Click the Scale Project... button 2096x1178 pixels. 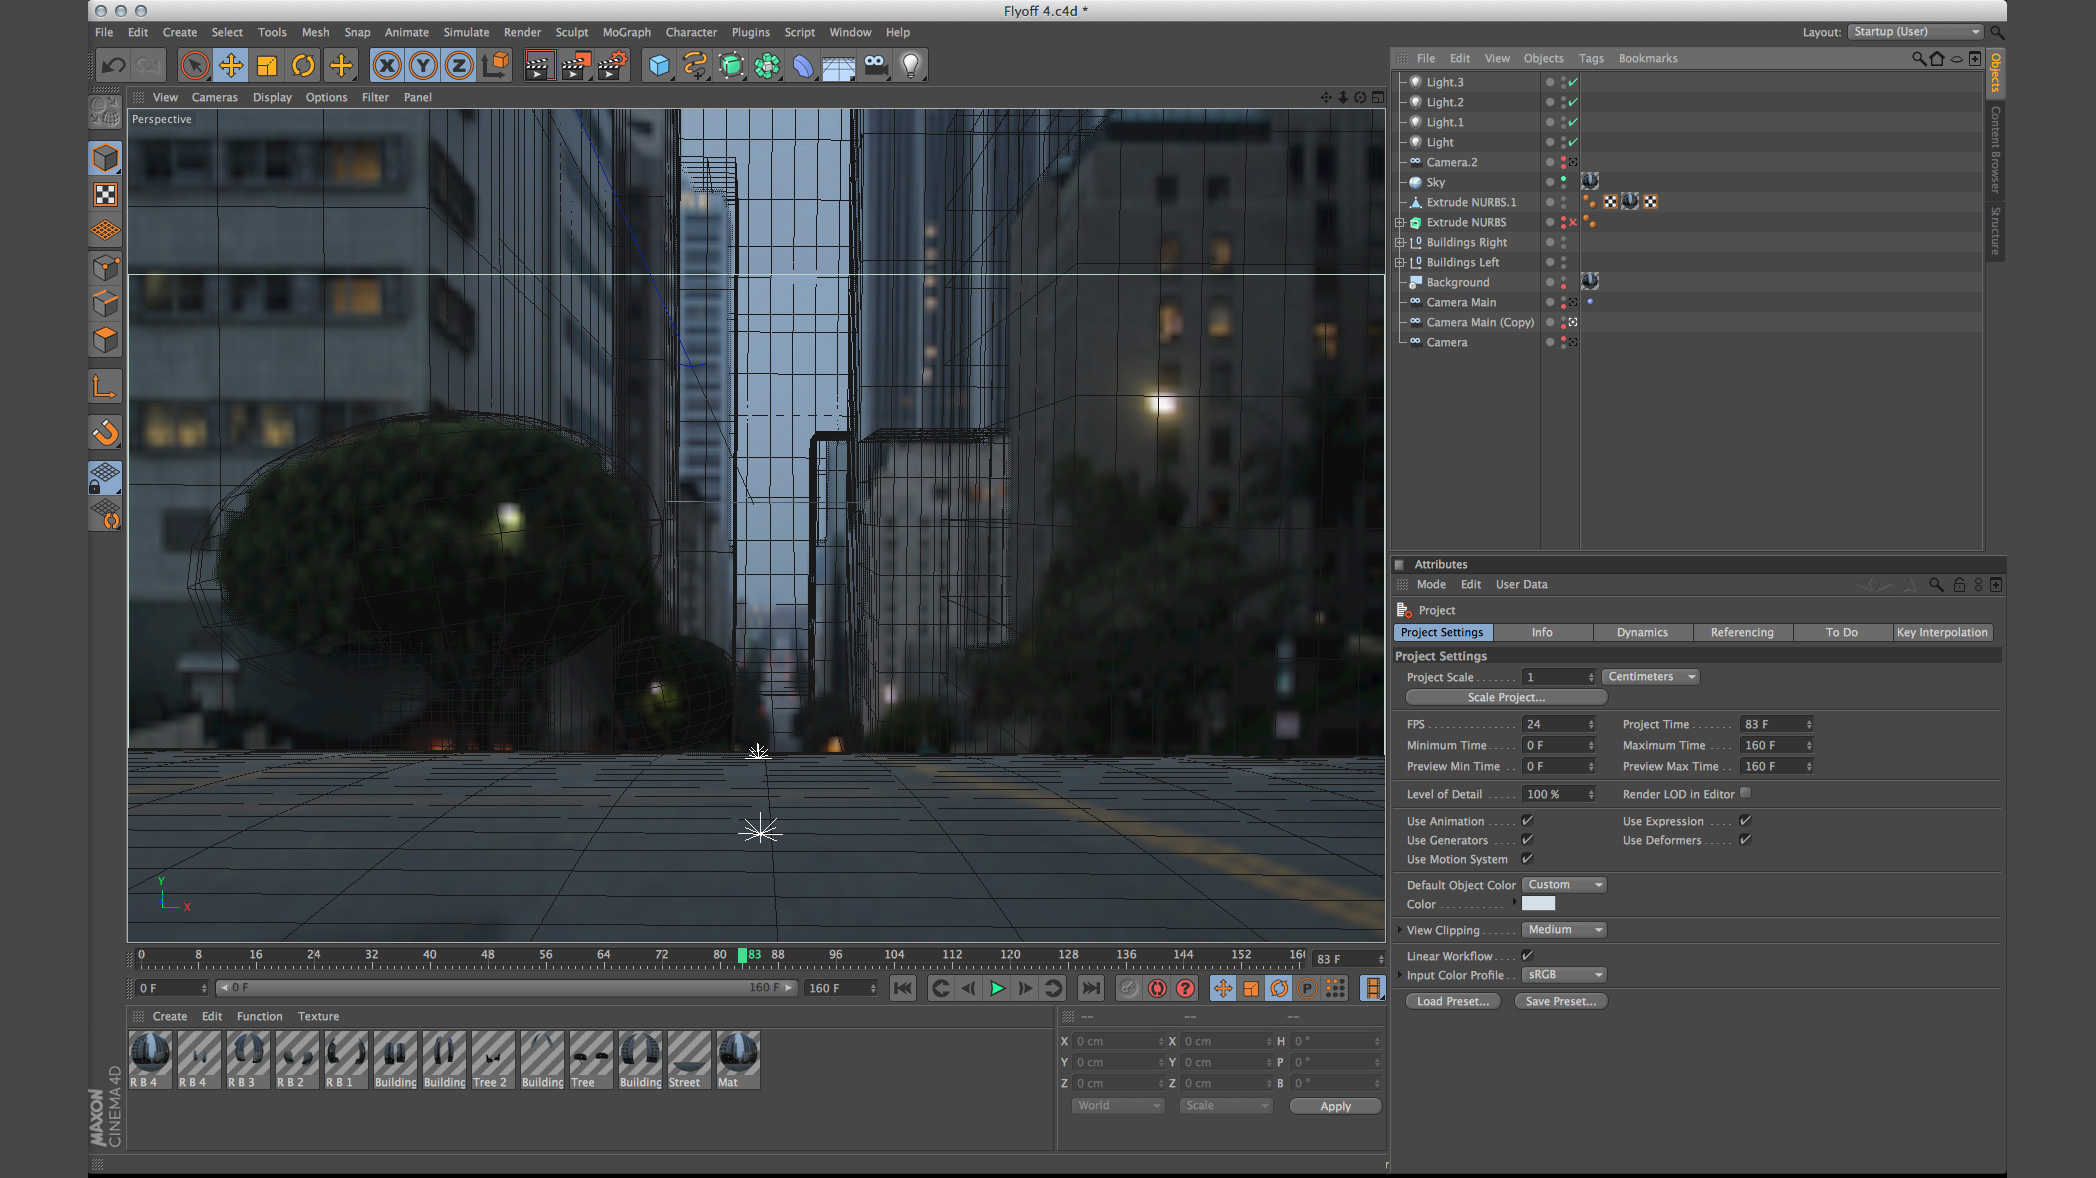coord(1506,697)
